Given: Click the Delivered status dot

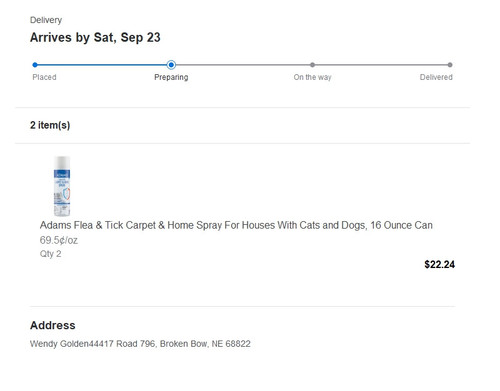Looking at the screenshot, I should tap(450, 65).
